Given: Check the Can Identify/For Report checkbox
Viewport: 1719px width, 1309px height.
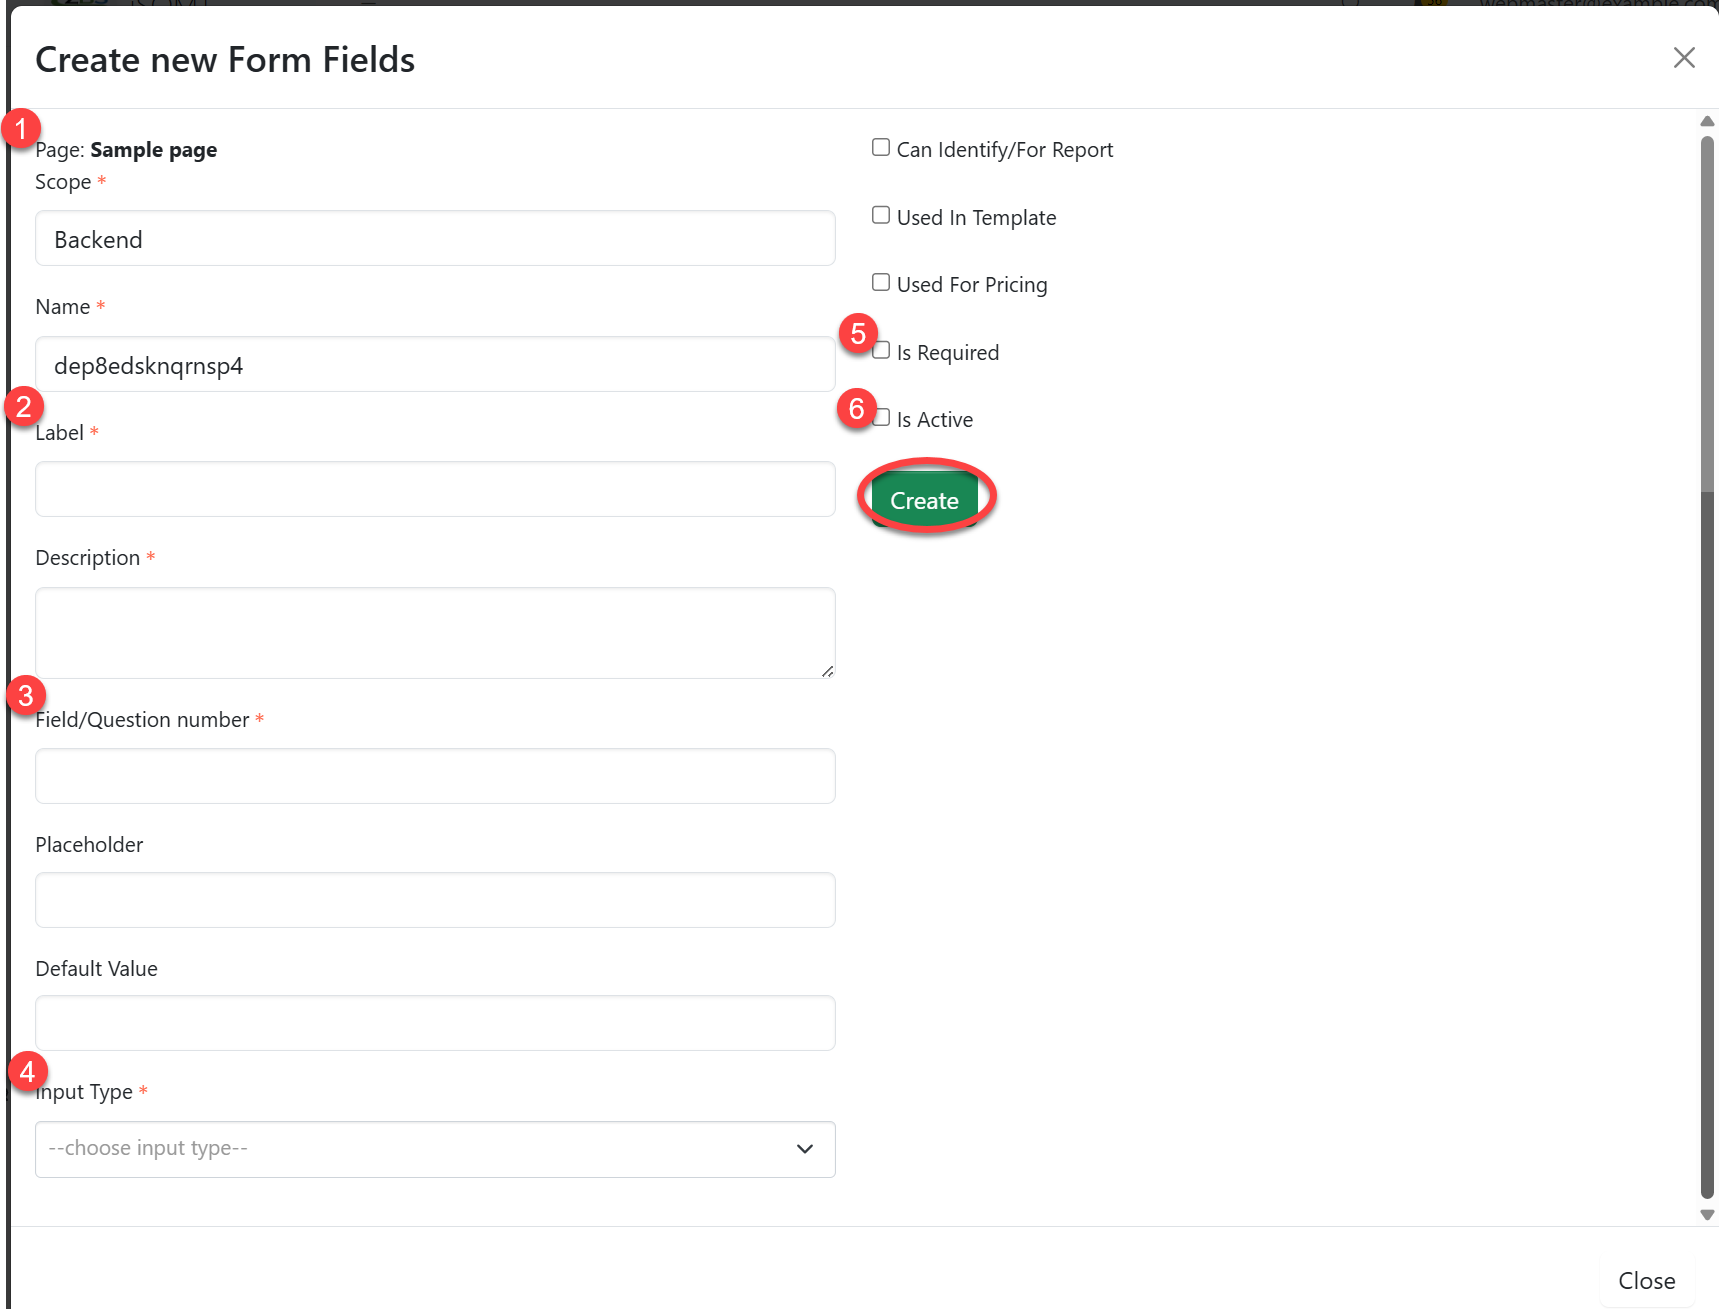Looking at the screenshot, I should [881, 148].
